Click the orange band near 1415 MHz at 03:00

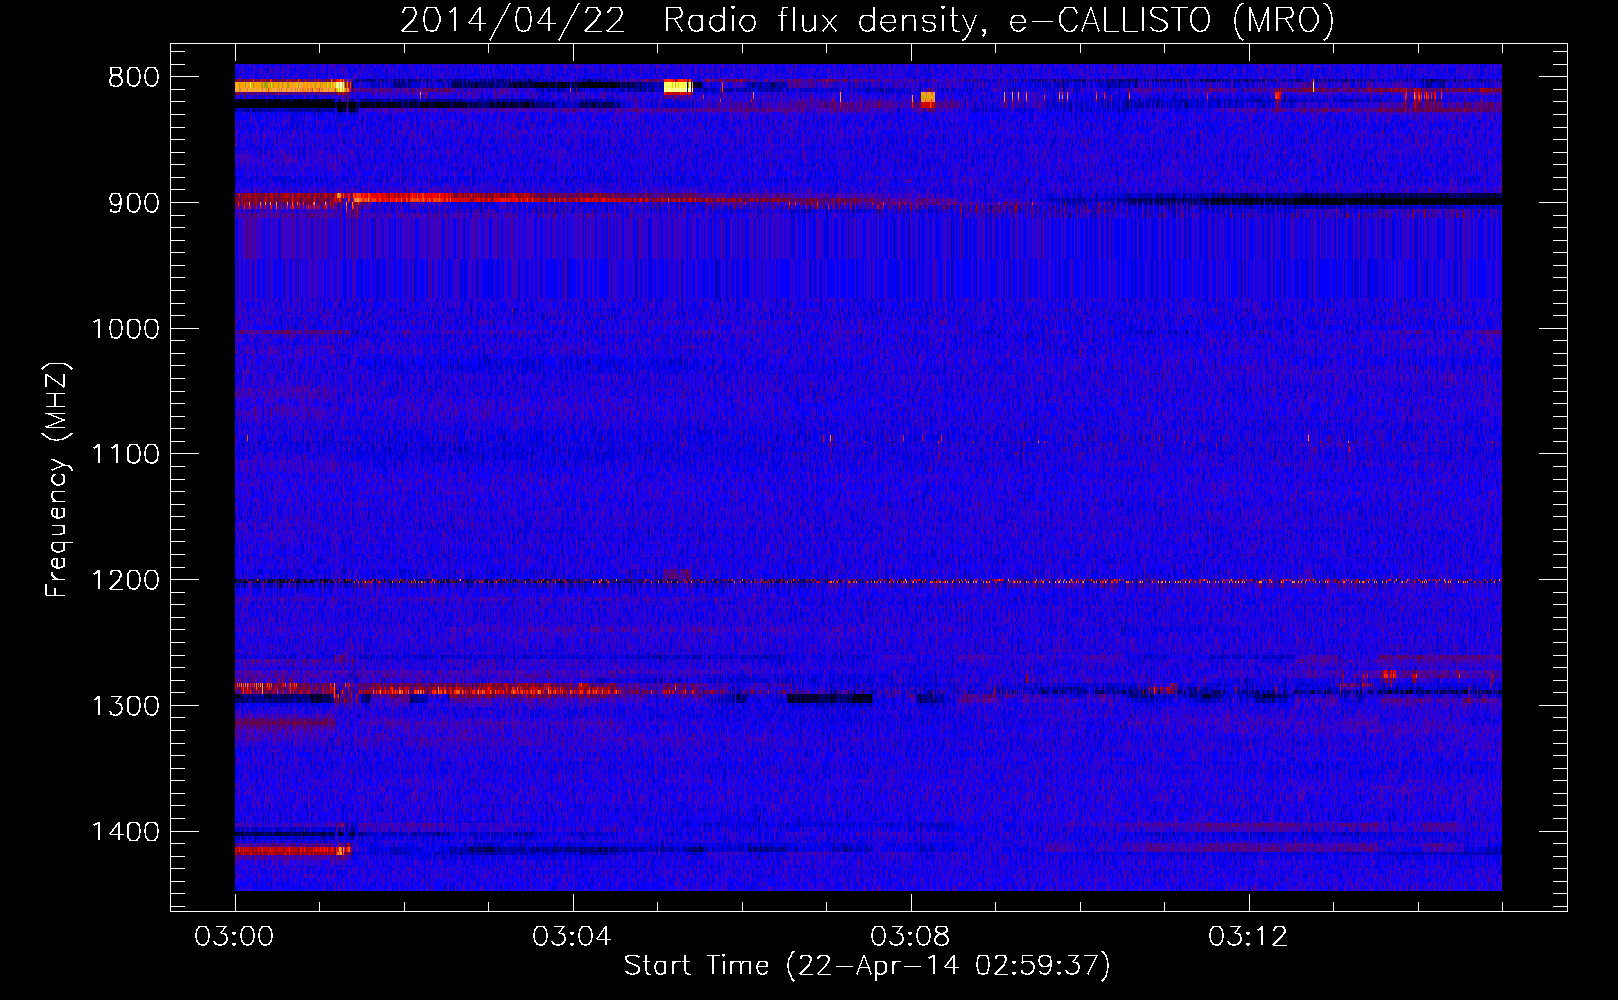(292, 850)
